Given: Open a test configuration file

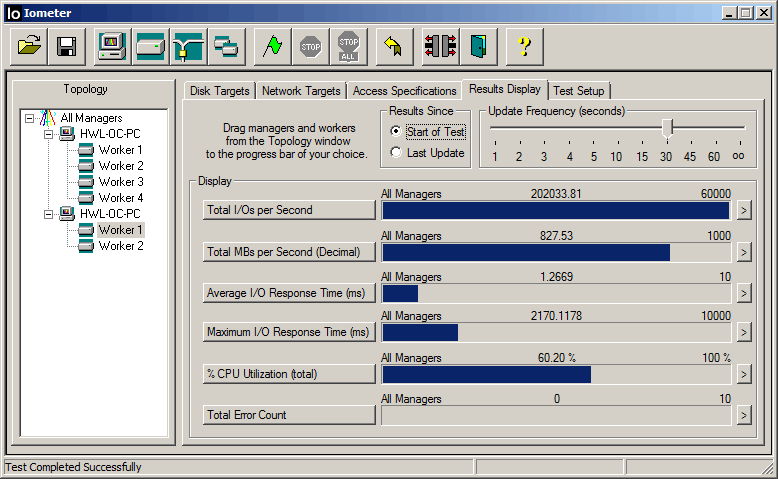Looking at the screenshot, I should tap(29, 47).
